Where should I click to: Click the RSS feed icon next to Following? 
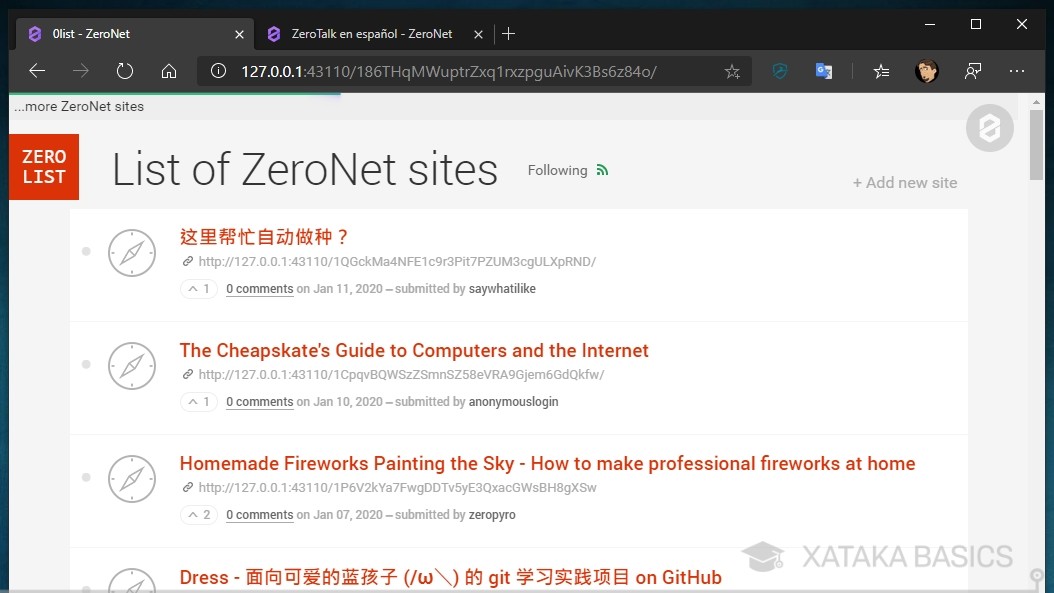click(x=601, y=170)
